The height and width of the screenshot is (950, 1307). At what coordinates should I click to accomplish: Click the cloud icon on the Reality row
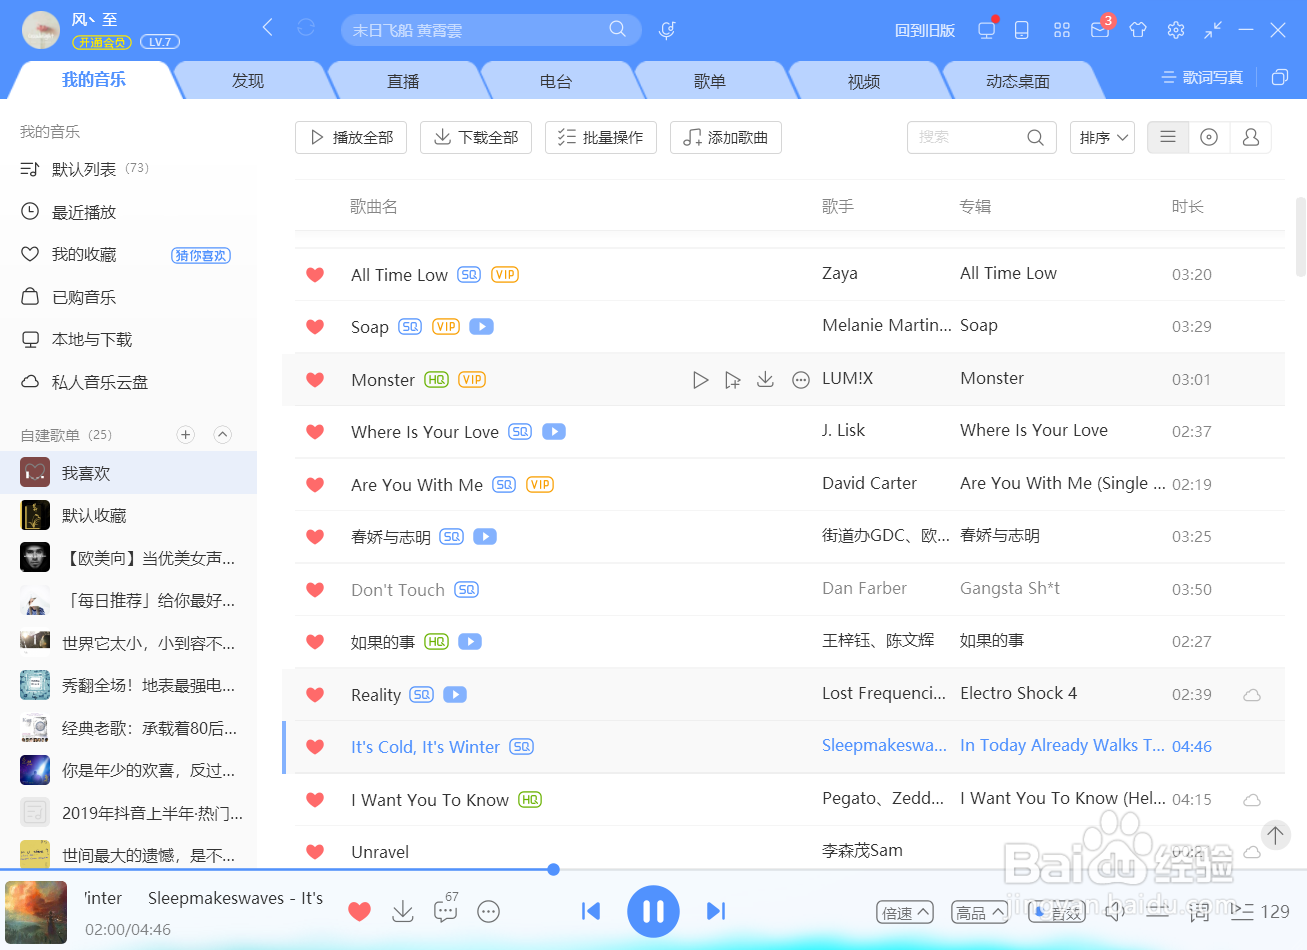1252,695
